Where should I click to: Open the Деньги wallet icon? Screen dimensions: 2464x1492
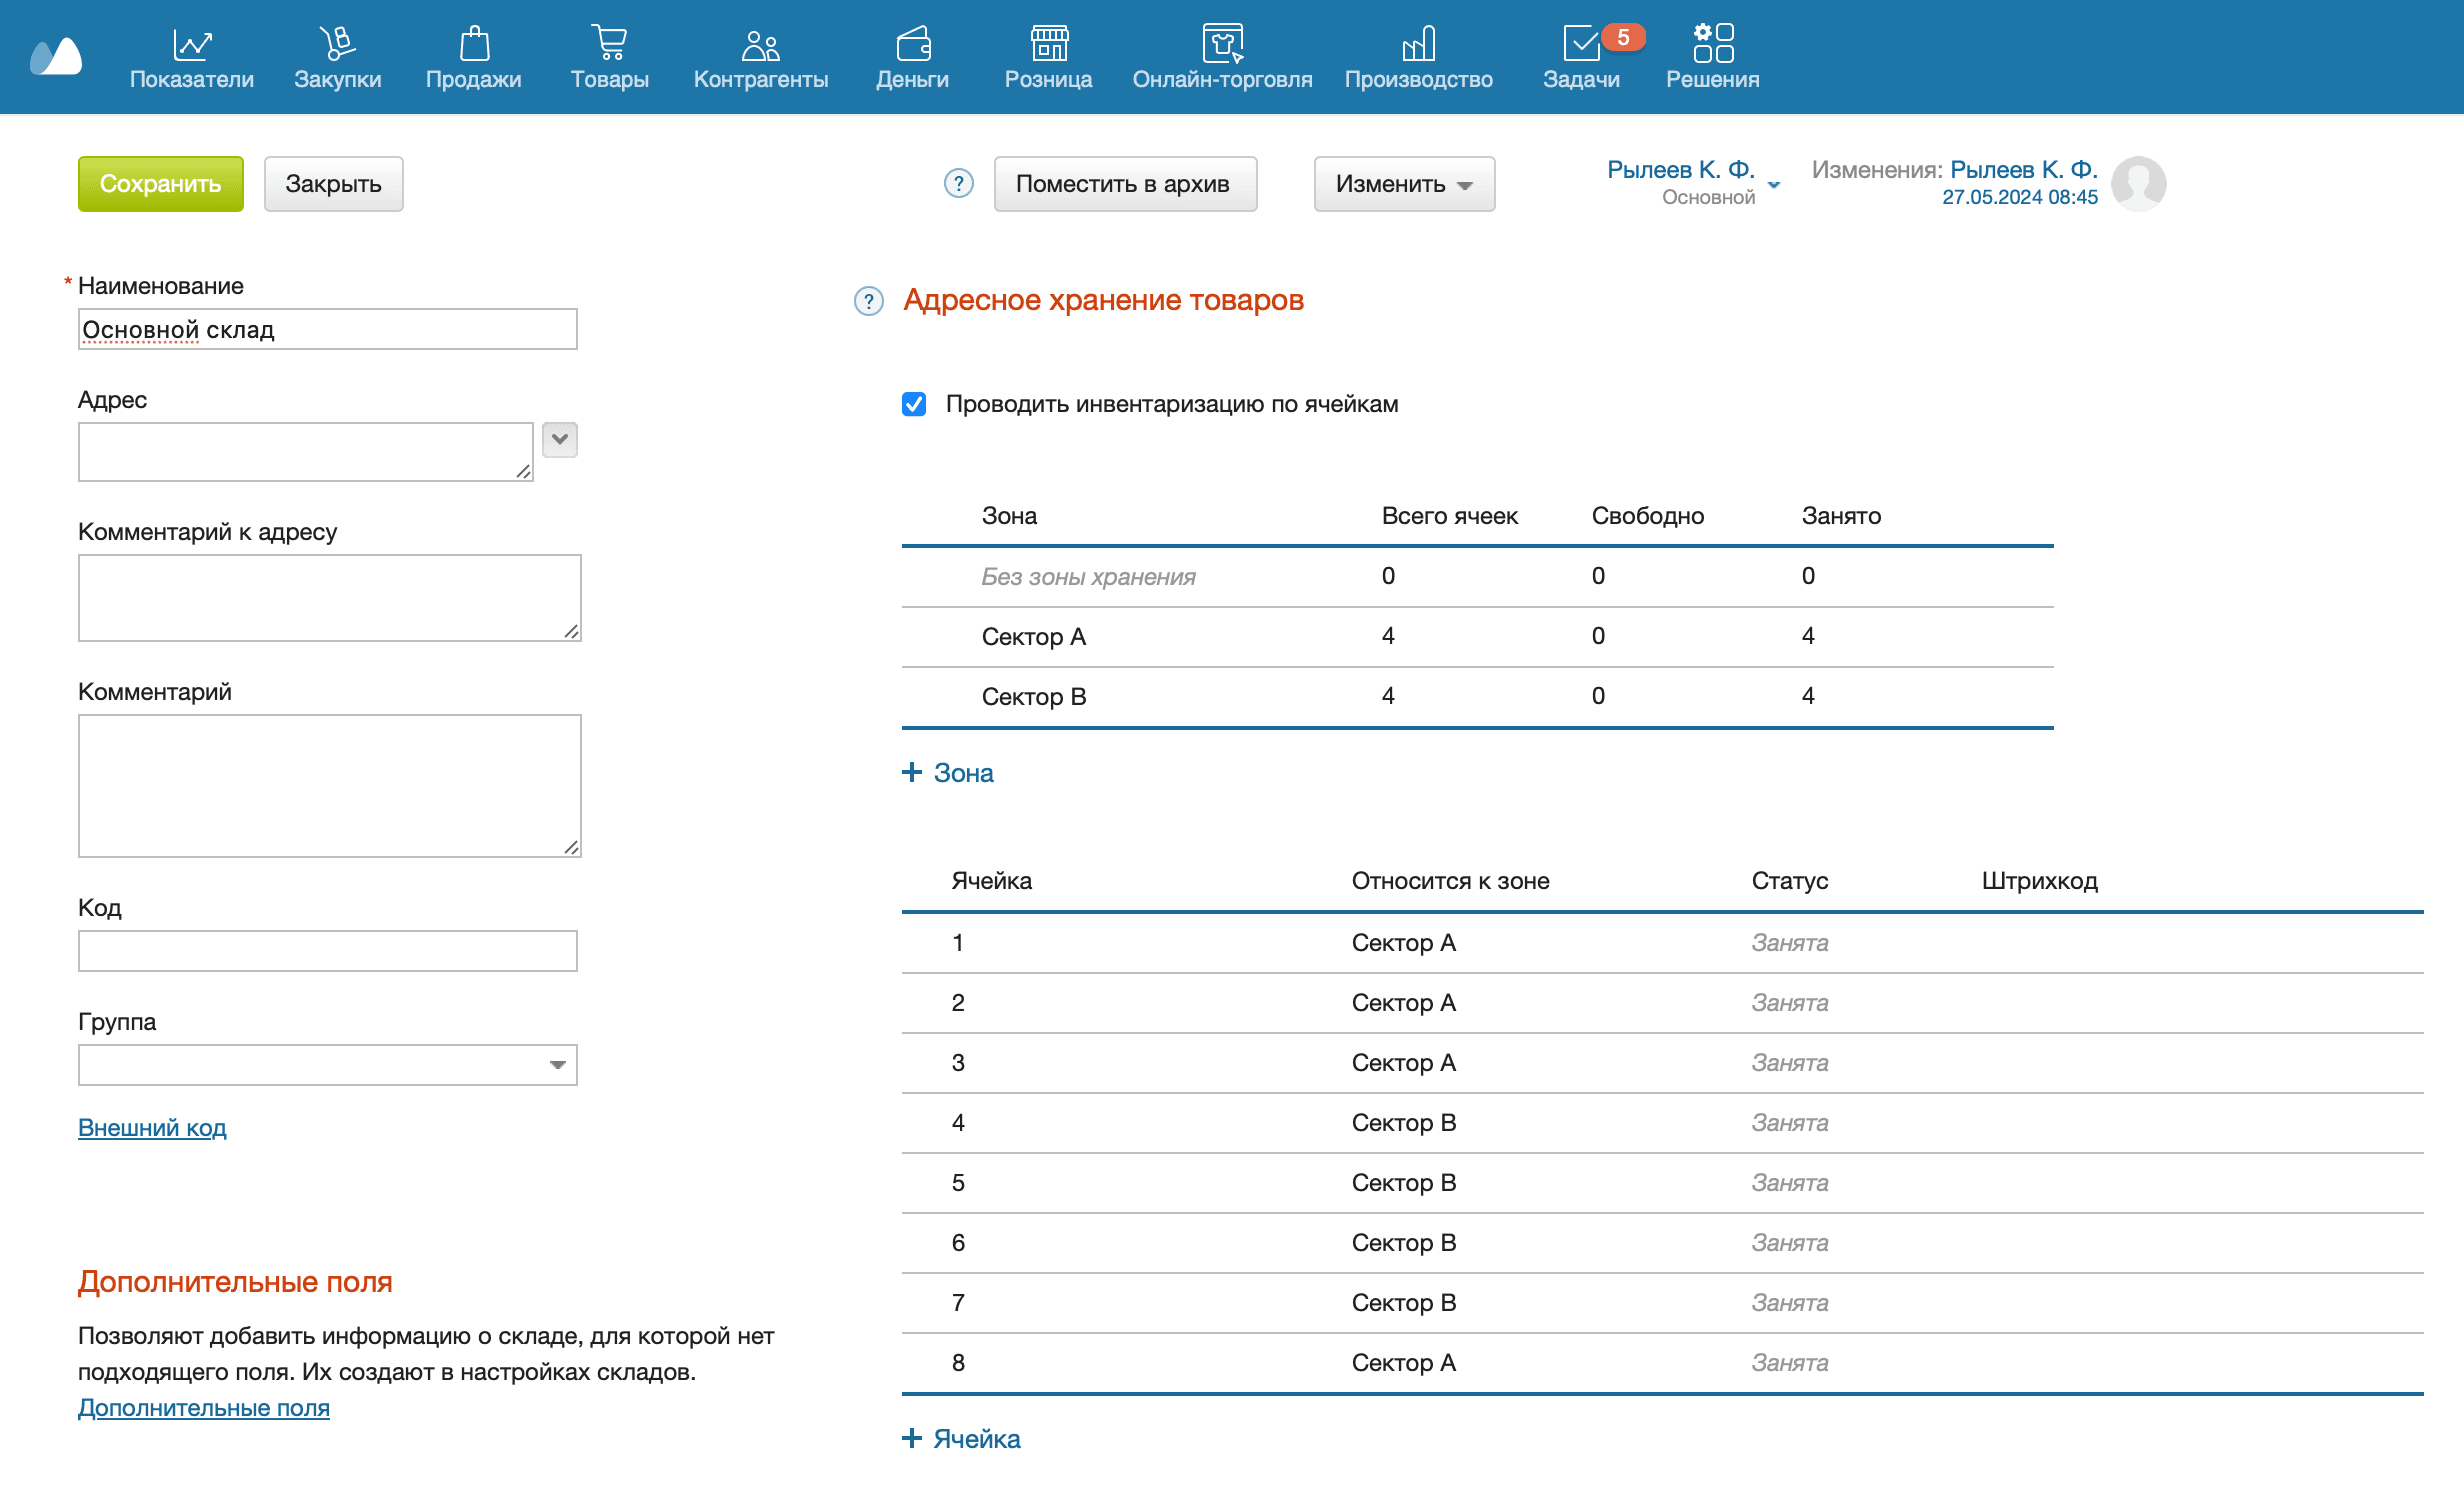coord(912,45)
